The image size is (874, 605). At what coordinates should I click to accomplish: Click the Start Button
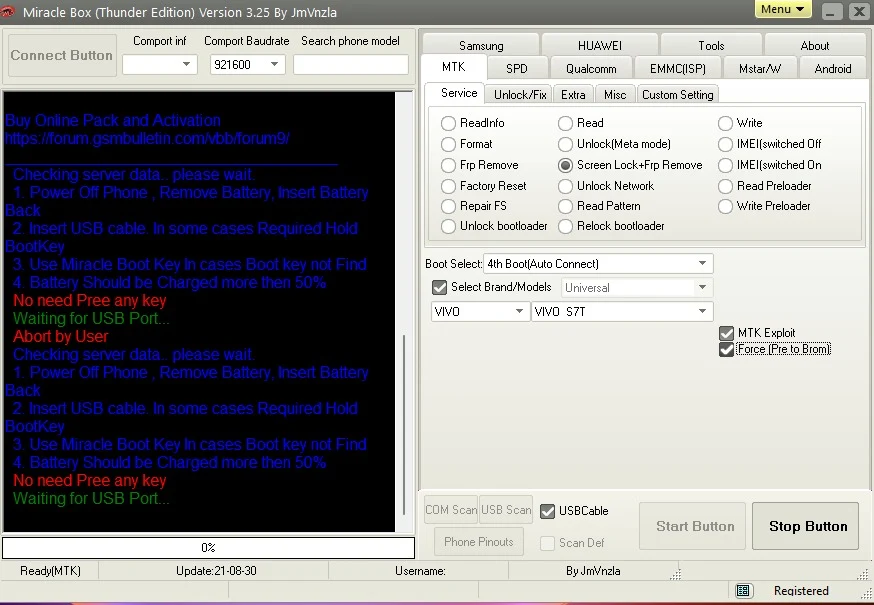[692, 526]
